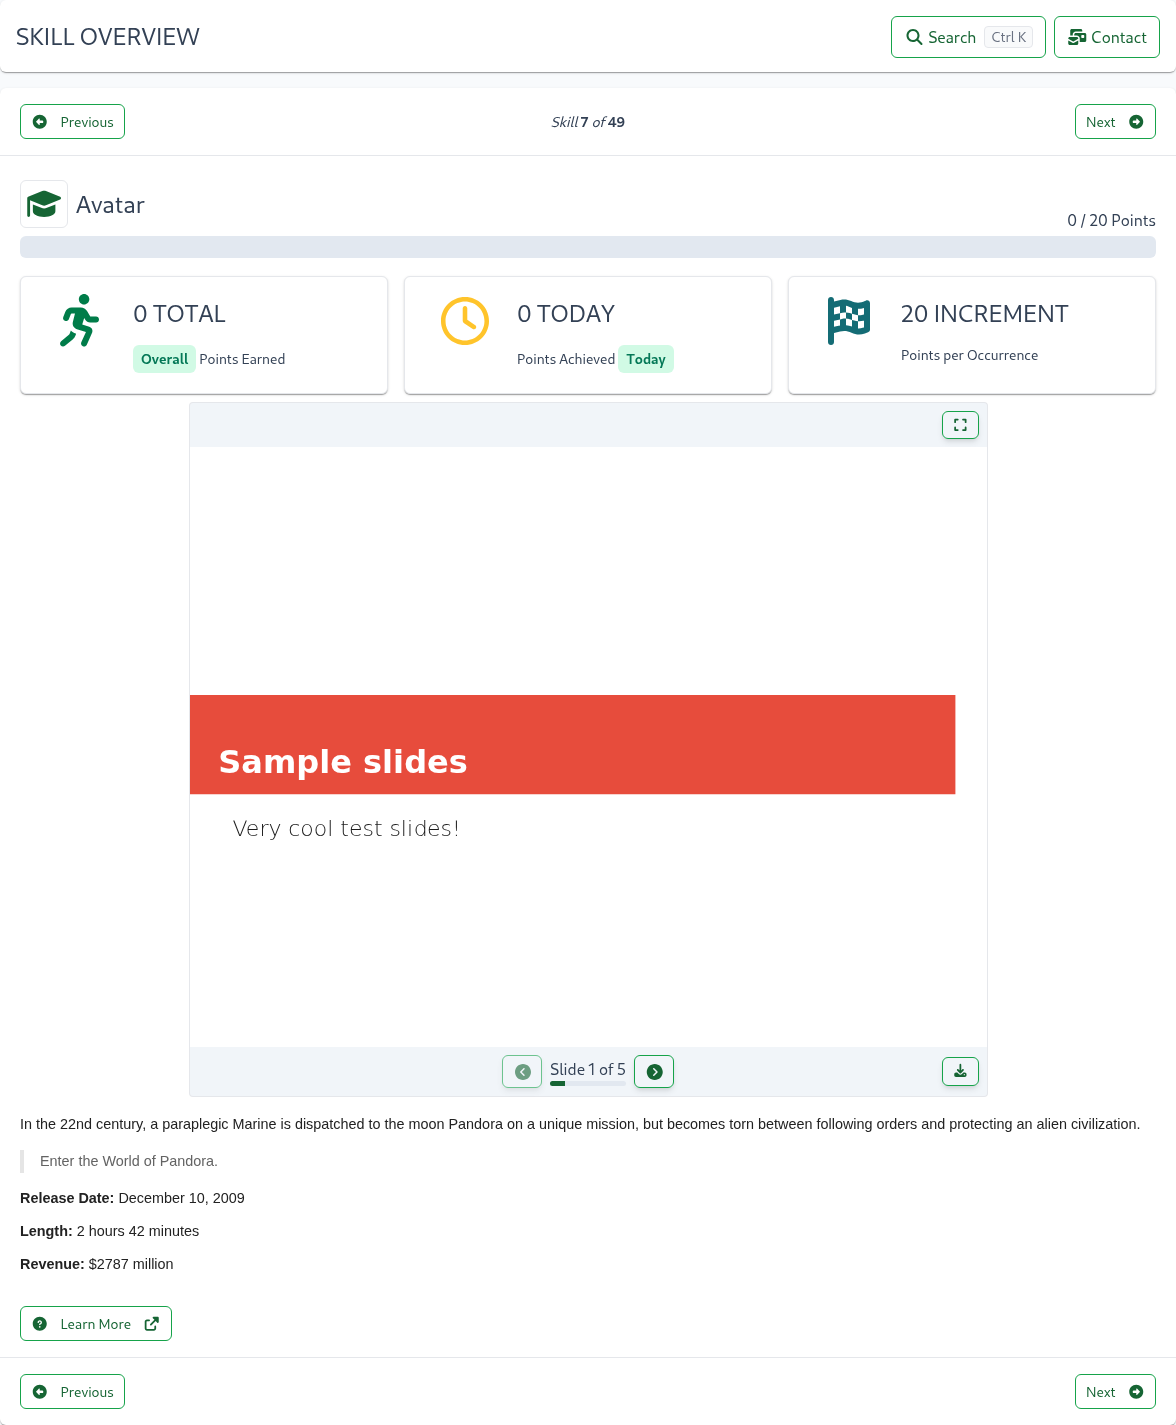The width and height of the screenshot is (1176, 1425).
Task: Open the Learn More external link
Action: click(96, 1324)
